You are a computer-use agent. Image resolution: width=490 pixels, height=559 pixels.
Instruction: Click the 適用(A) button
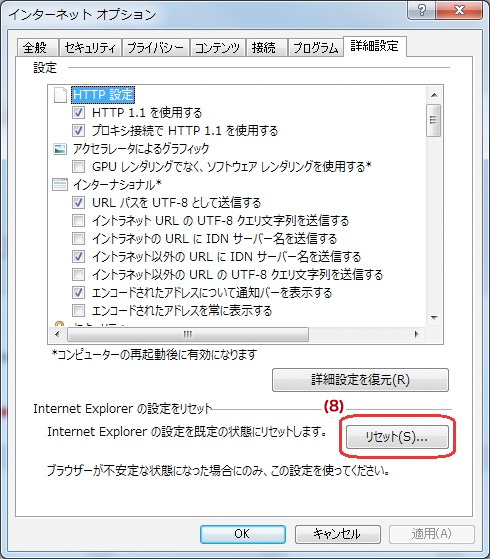point(432,534)
